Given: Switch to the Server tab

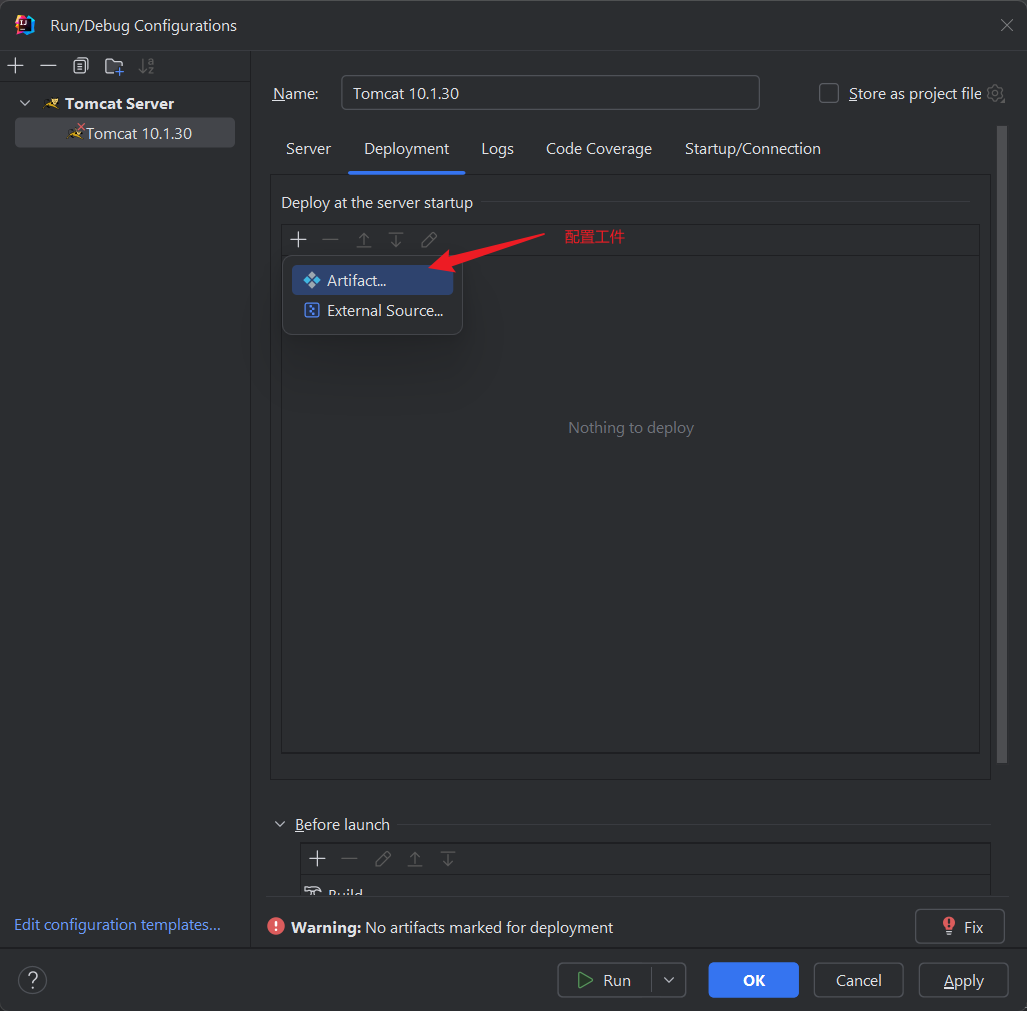Looking at the screenshot, I should [x=308, y=149].
